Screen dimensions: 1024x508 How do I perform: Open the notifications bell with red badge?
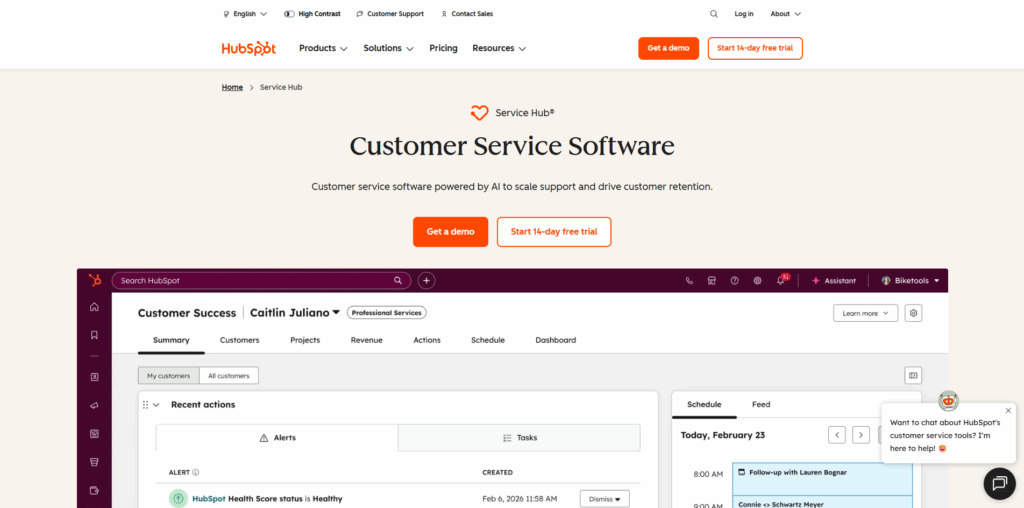tap(781, 280)
